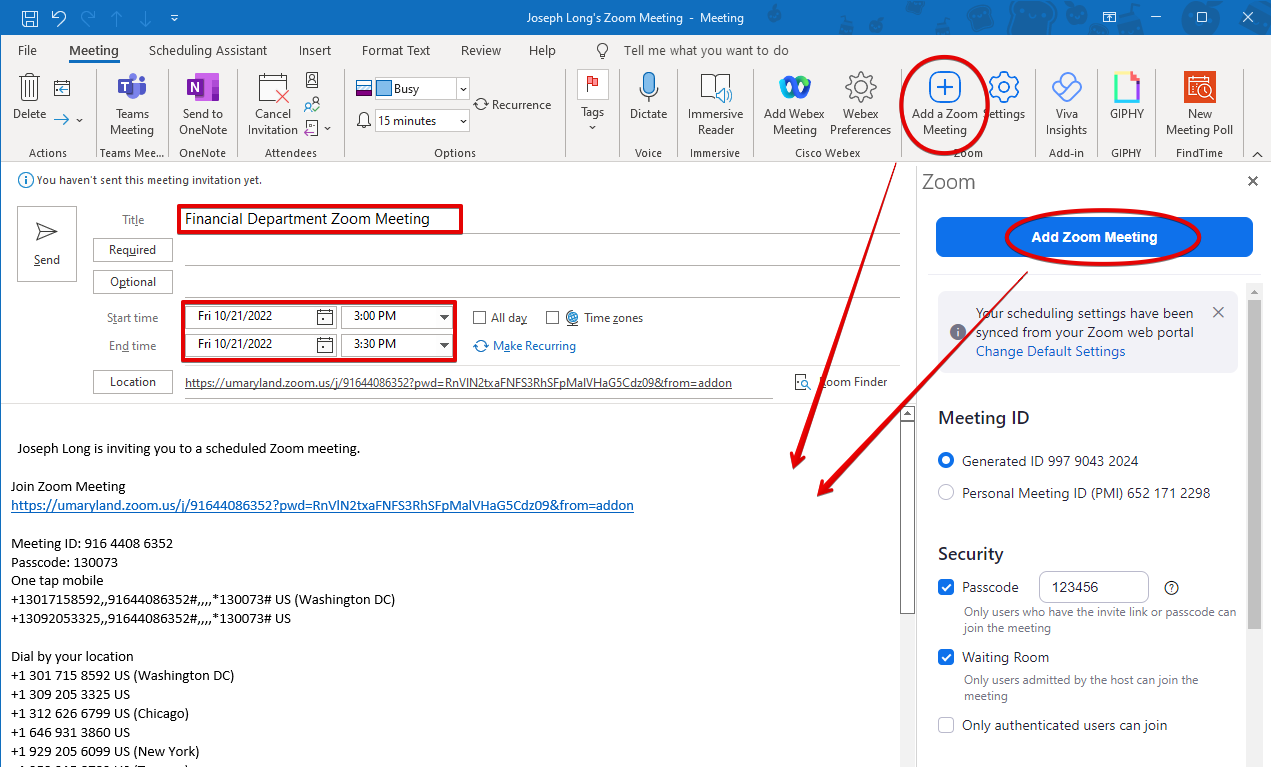Open the Format Text tab
Viewport: 1271px width, 767px height.
pyautogui.click(x=396, y=51)
